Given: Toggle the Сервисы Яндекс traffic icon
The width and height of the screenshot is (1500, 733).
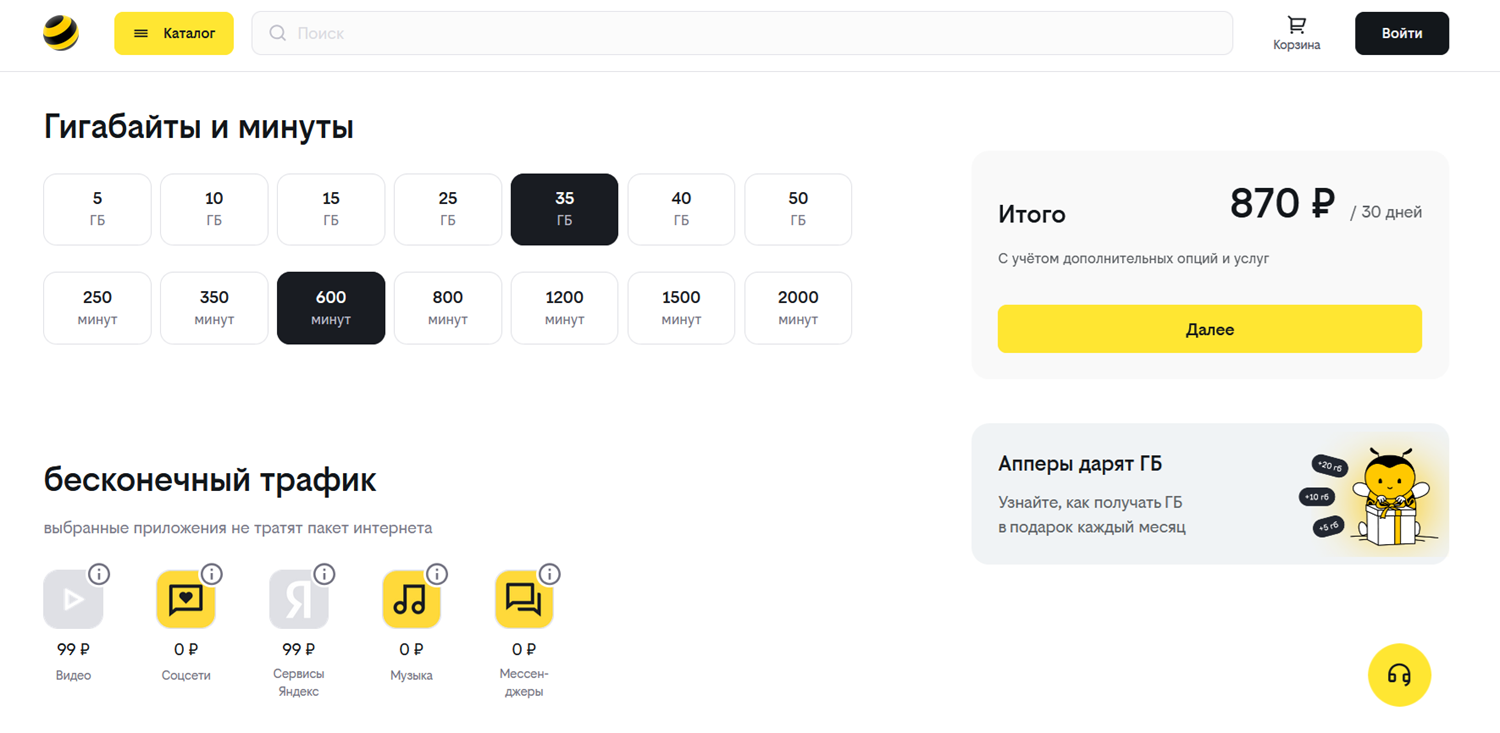Looking at the screenshot, I should (x=299, y=599).
